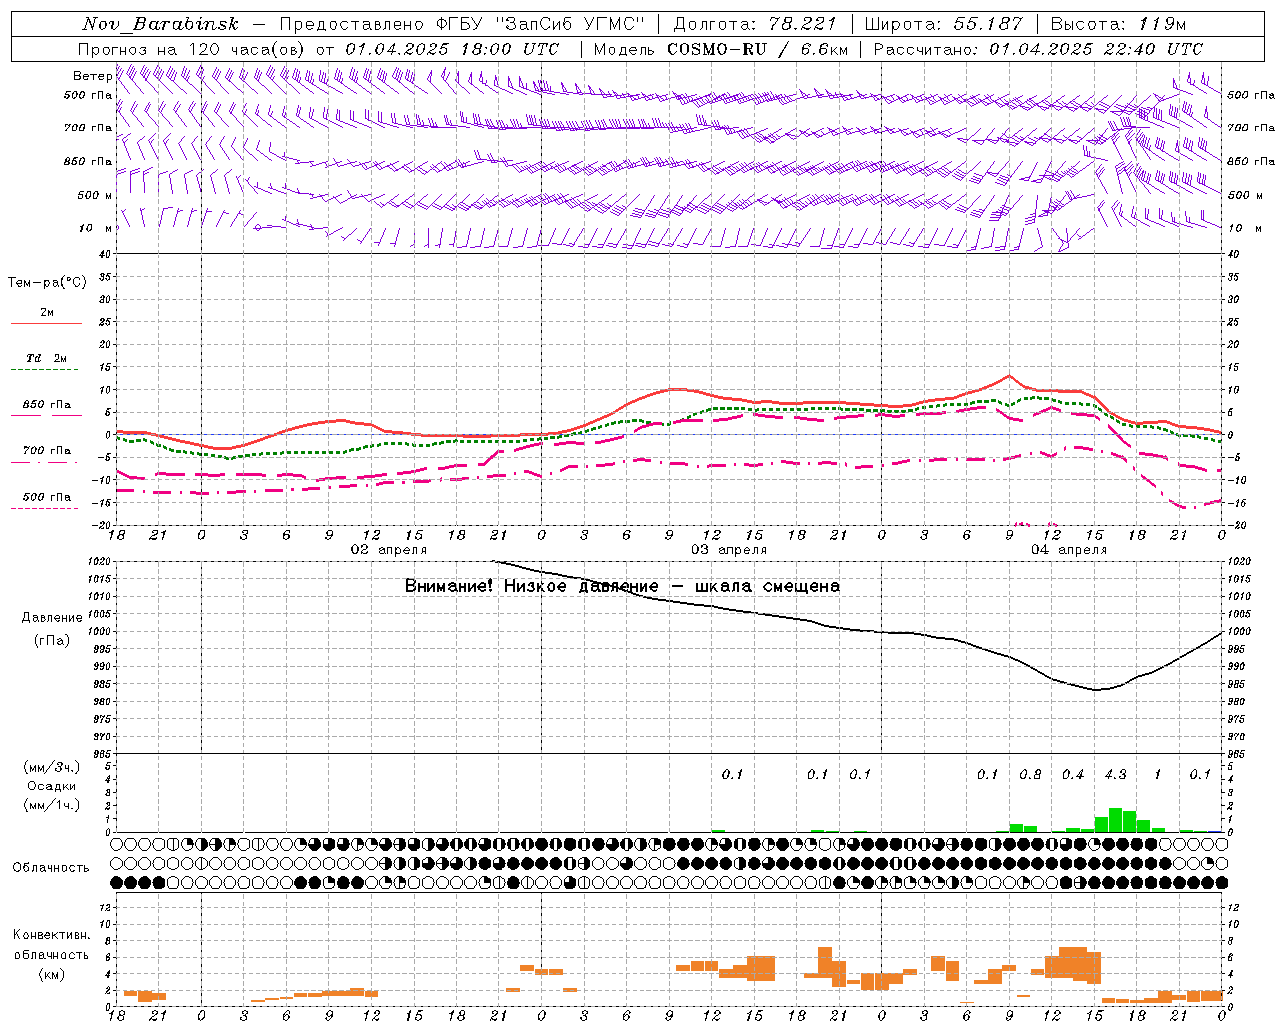Click the Td 2м legend entry

click(47, 358)
